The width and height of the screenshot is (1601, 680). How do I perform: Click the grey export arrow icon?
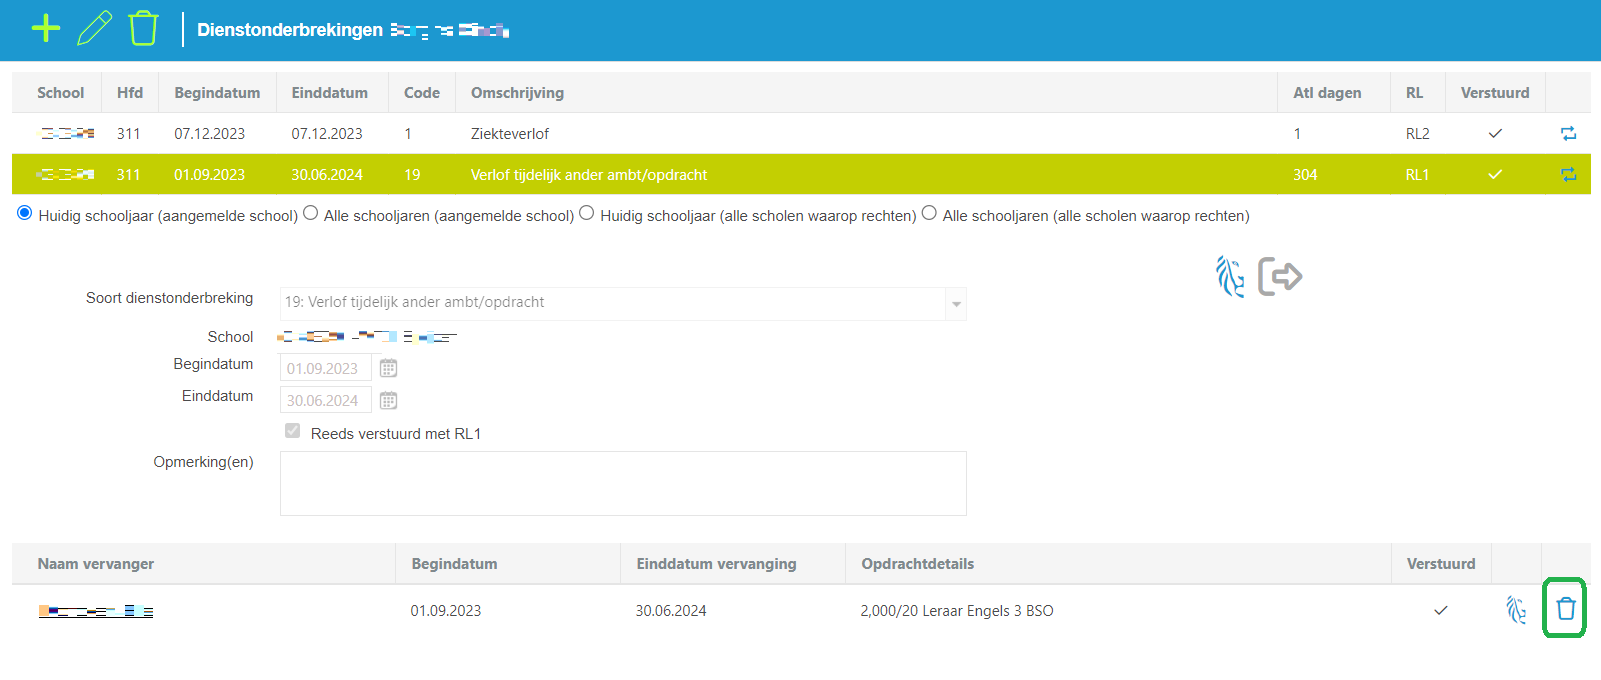tap(1280, 277)
